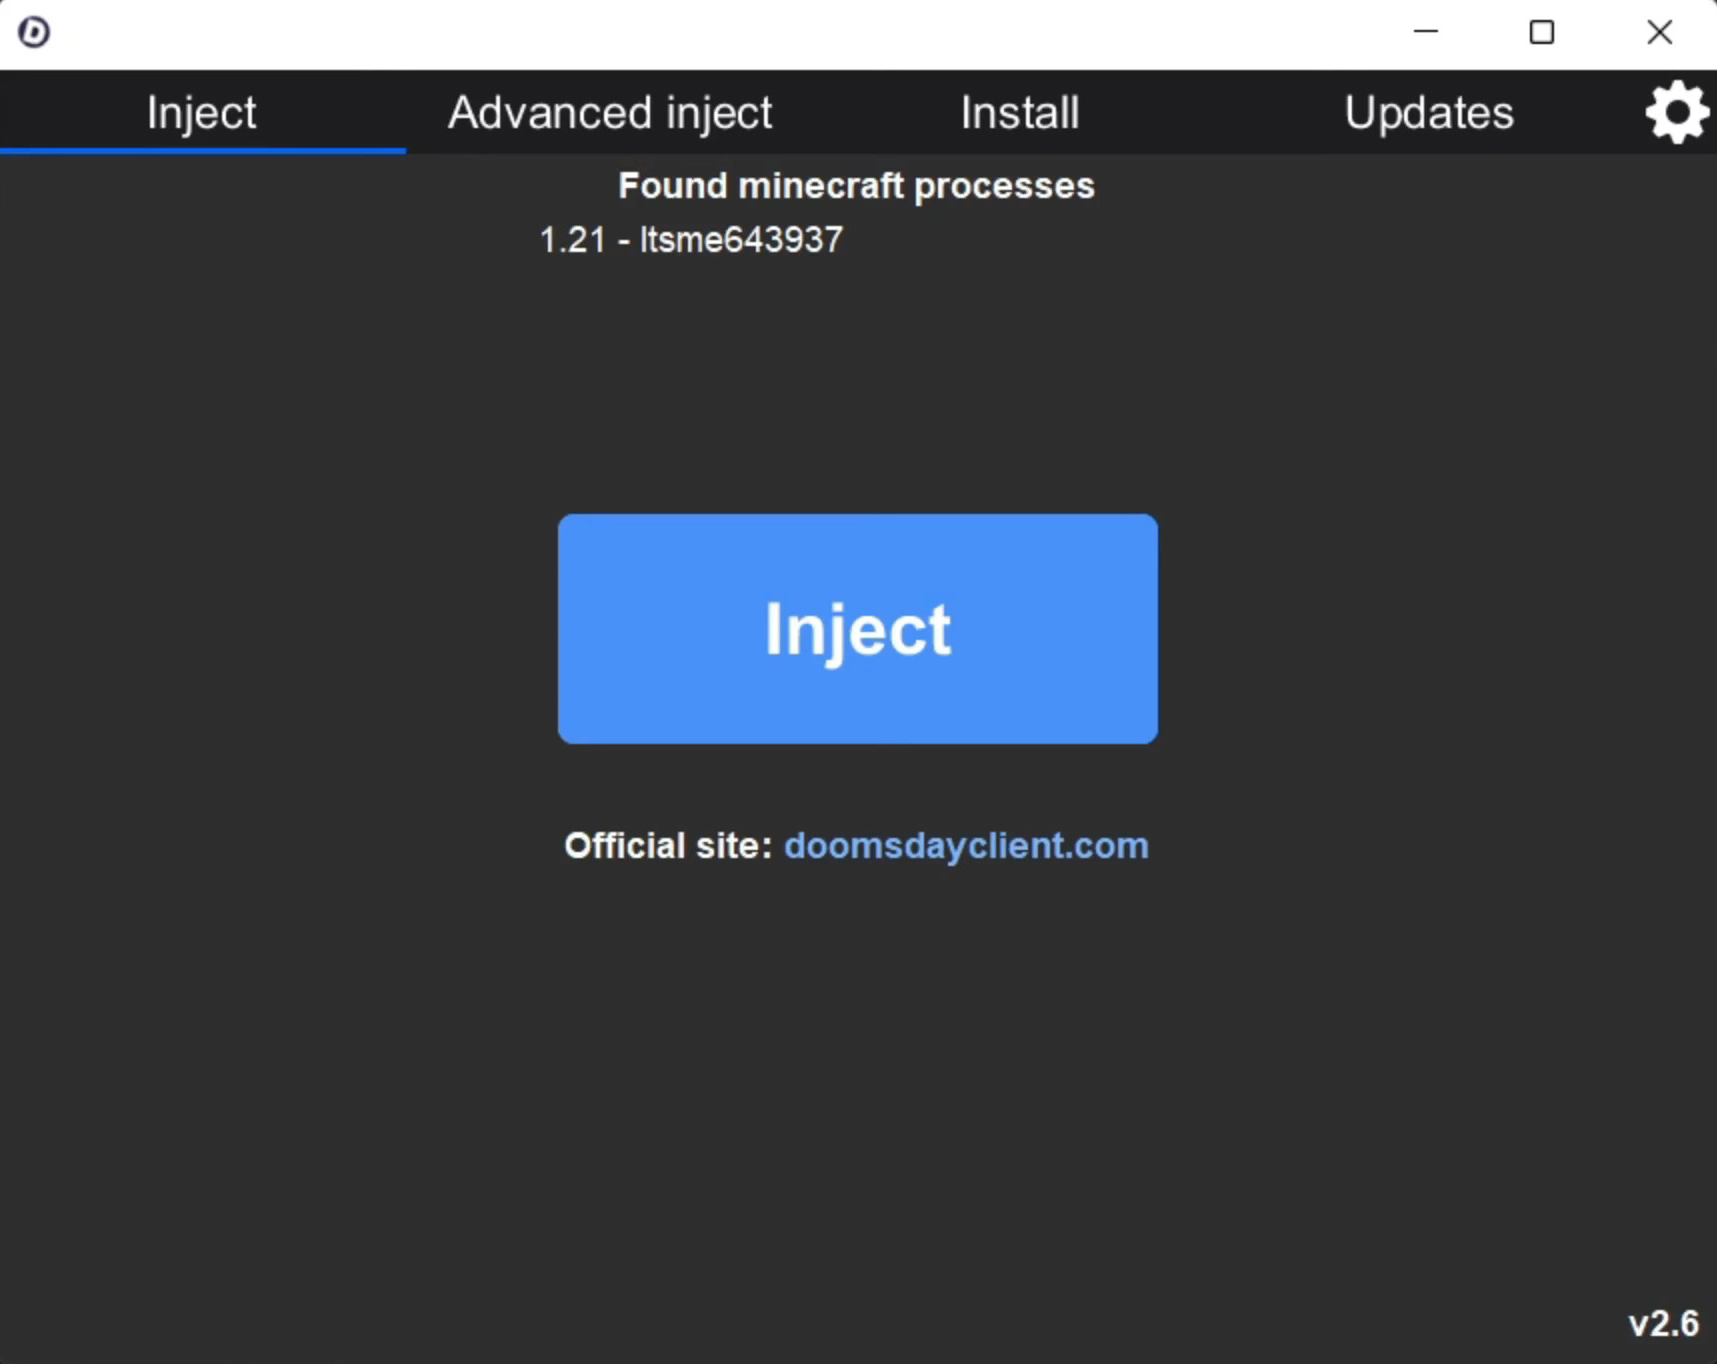Viewport: 1717px width, 1364px height.
Task: Click the Found minecraft processes heading
Action: tap(857, 186)
